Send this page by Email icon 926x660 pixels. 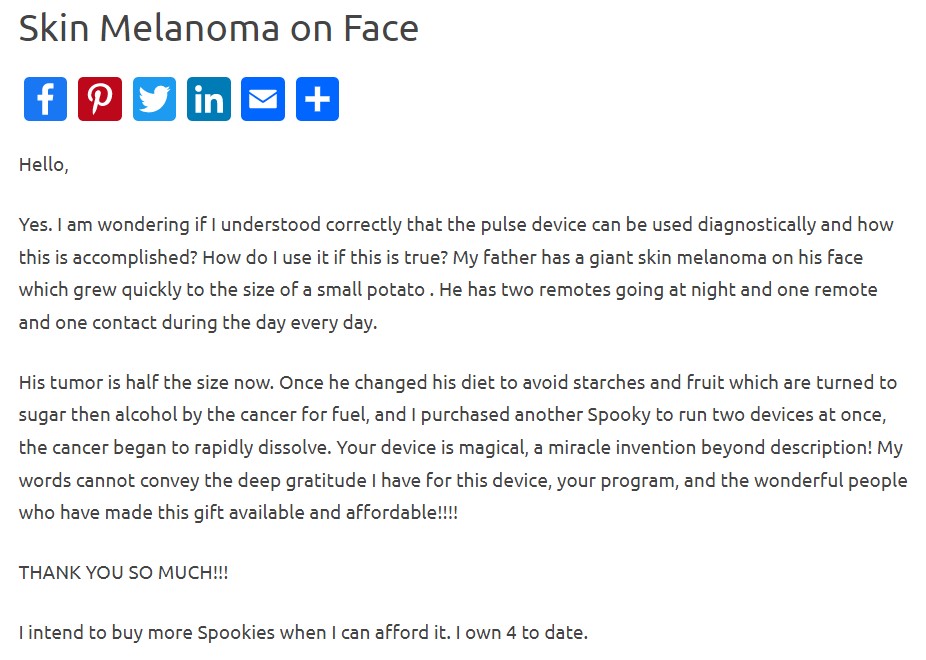click(263, 99)
